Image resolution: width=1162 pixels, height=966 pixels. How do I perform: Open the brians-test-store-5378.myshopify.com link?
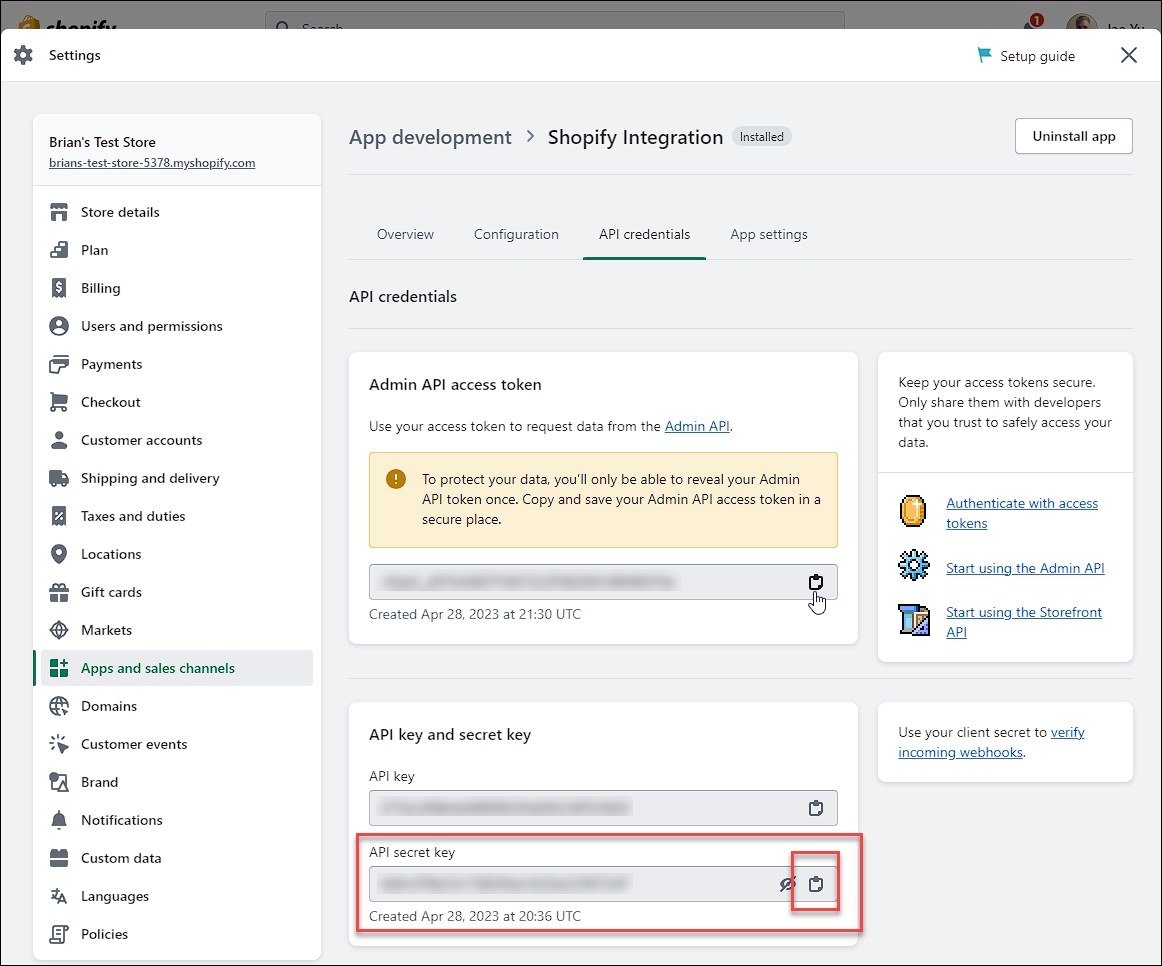[x=152, y=163]
